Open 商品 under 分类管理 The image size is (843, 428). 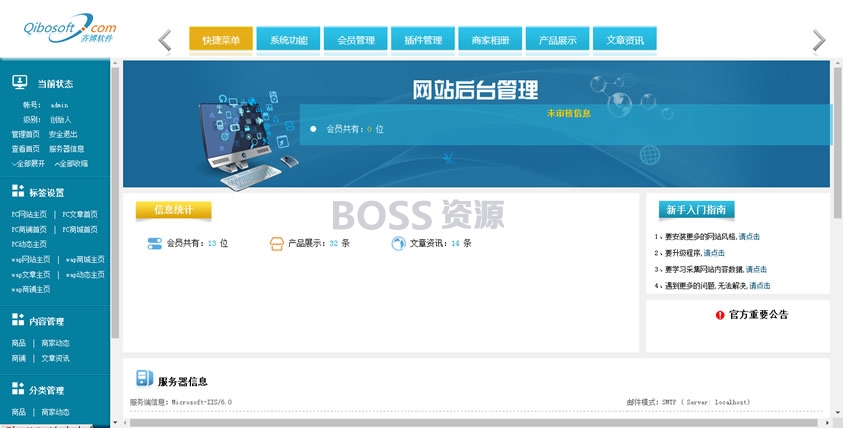click(x=18, y=412)
